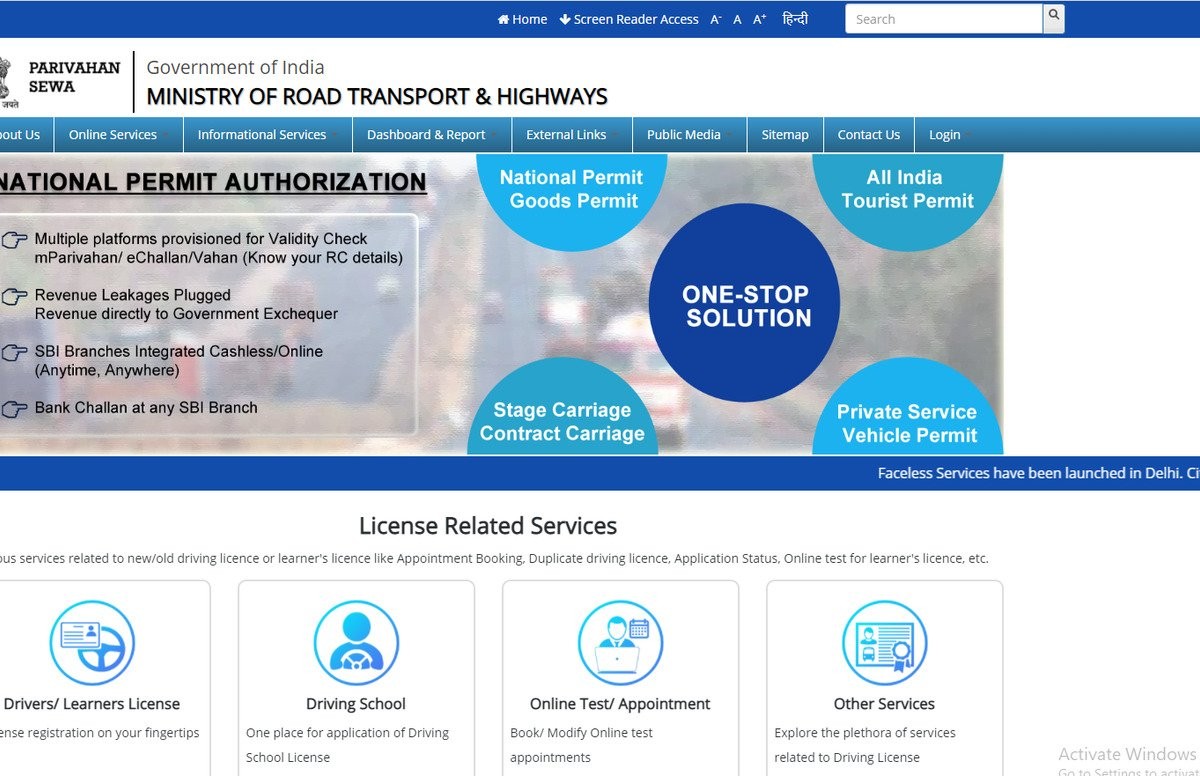Increase font size with A+ control
This screenshot has width=1200, height=776.
[x=759, y=20]
